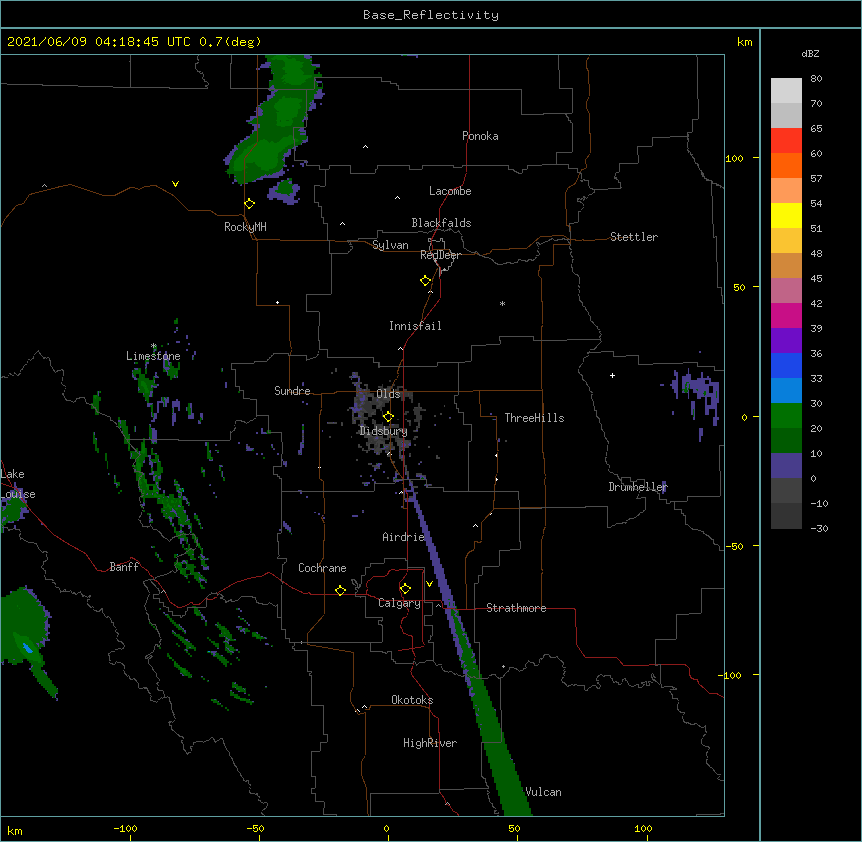Click the blue core in the southwest echo
Image resolution: width=862 pixels, height=842 pixels.
(x=27, y=648)
